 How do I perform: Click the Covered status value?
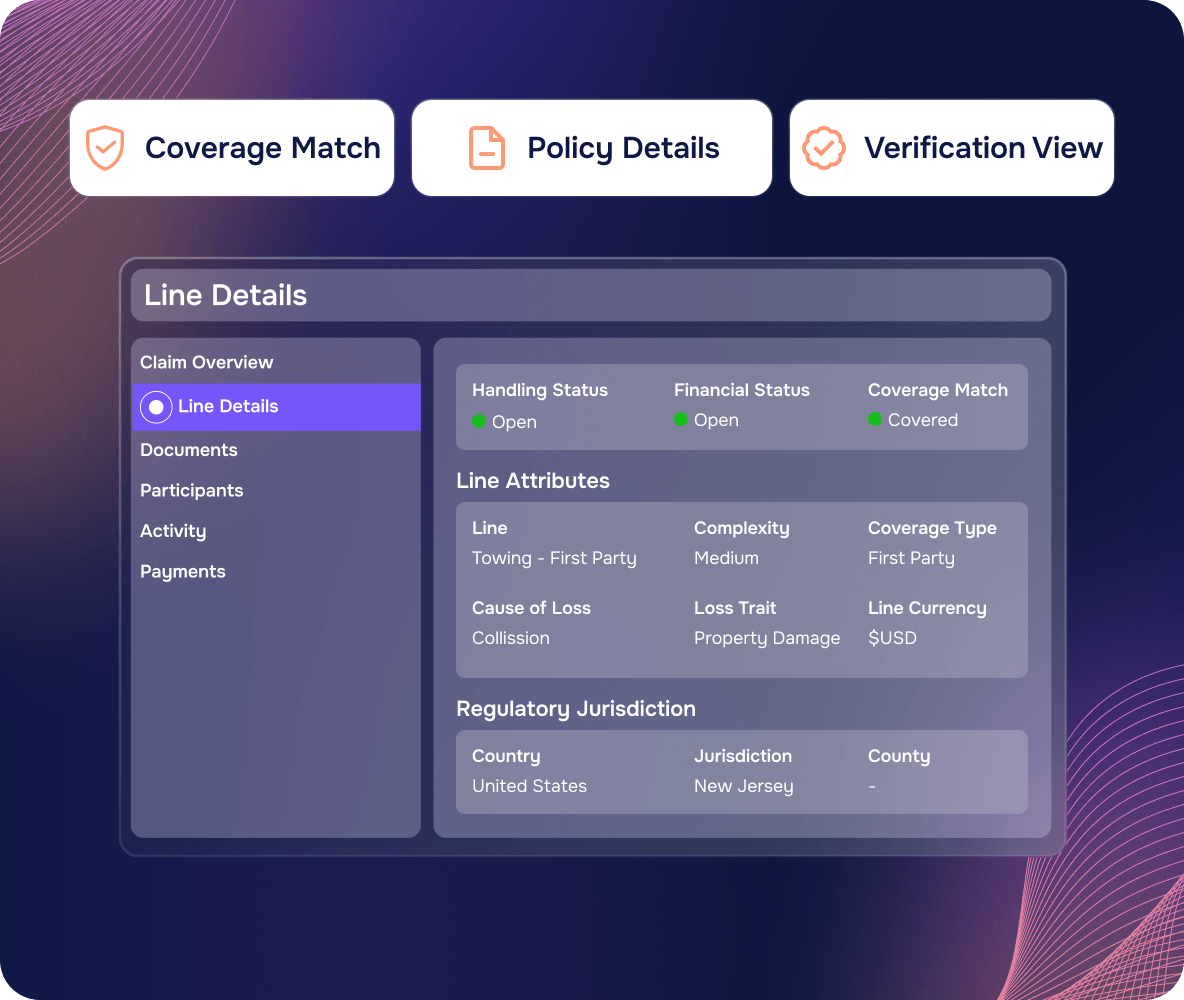[x=923, y=420]
